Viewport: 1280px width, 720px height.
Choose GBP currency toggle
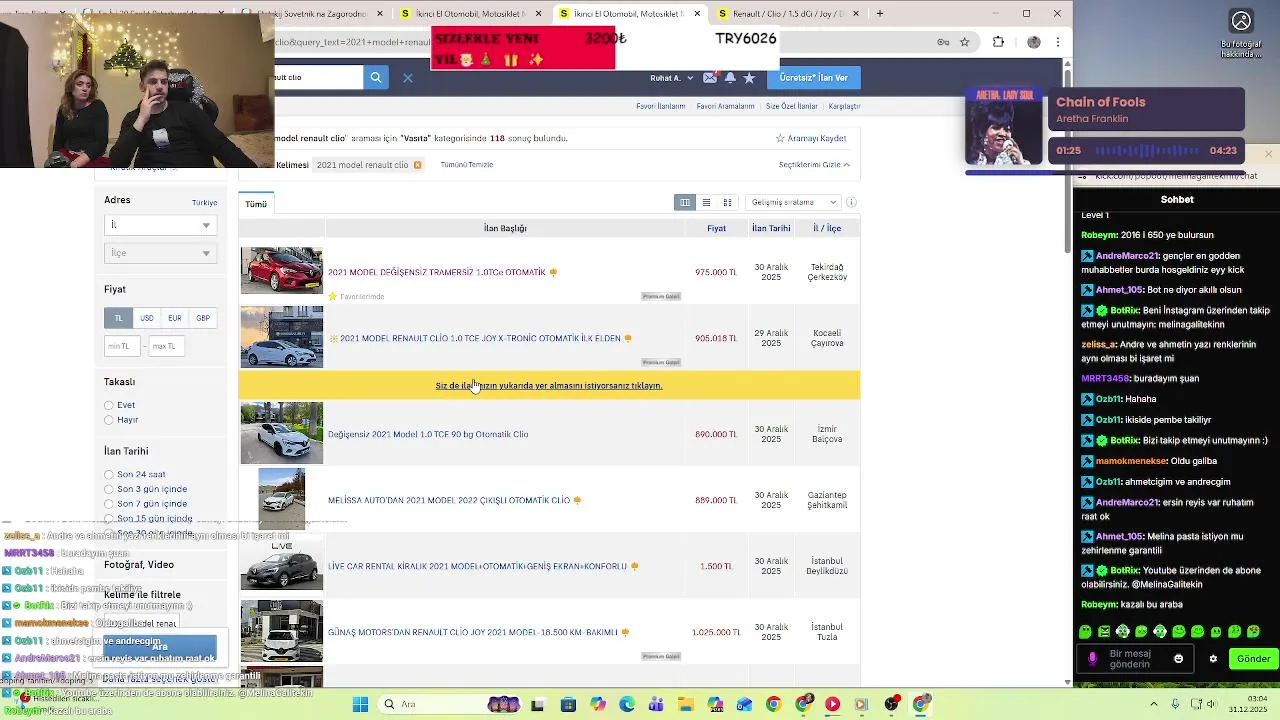pos(203,318)
